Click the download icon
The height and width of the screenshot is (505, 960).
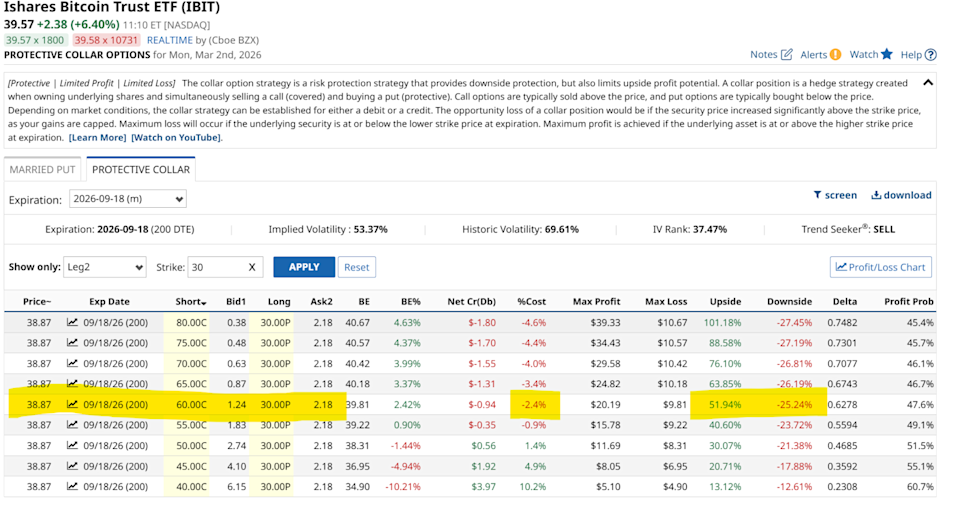(x=877, y=195)
